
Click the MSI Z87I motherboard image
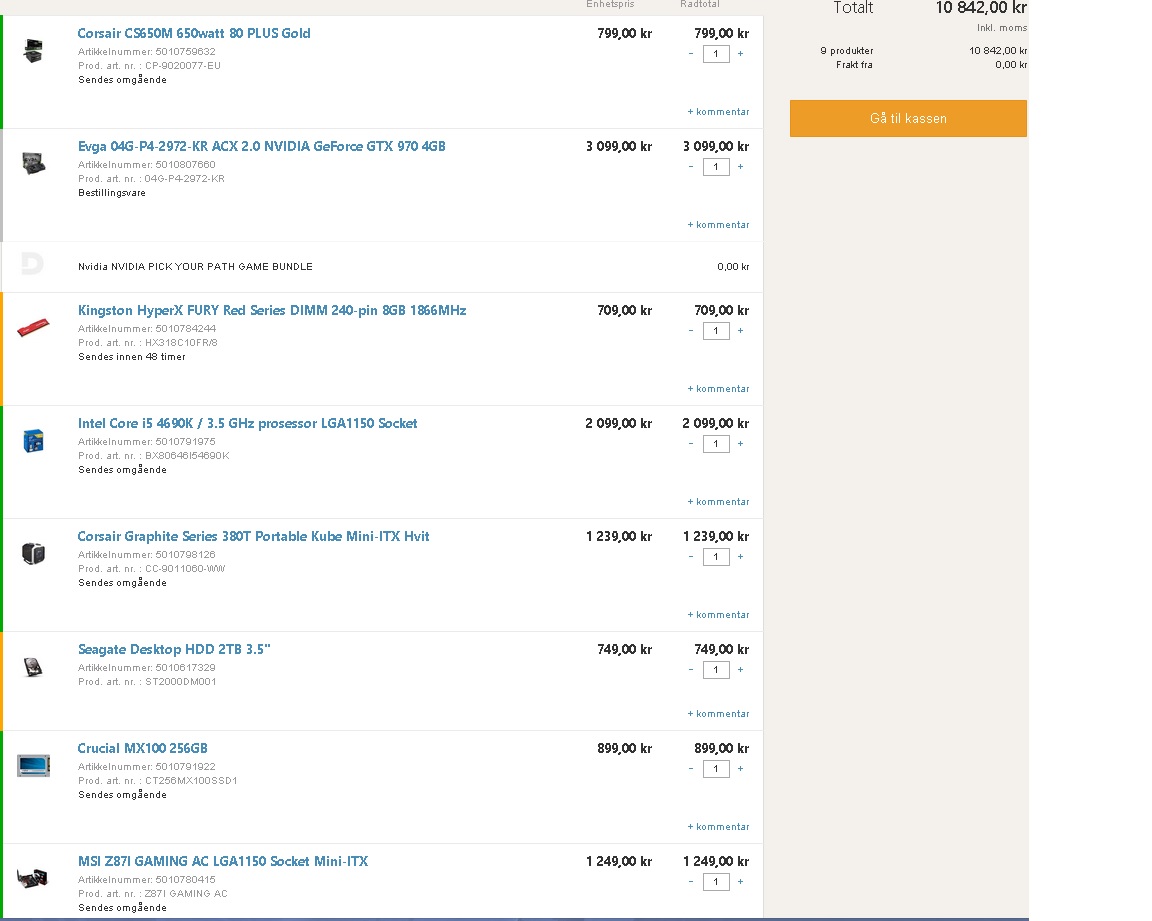pos(33,878)
